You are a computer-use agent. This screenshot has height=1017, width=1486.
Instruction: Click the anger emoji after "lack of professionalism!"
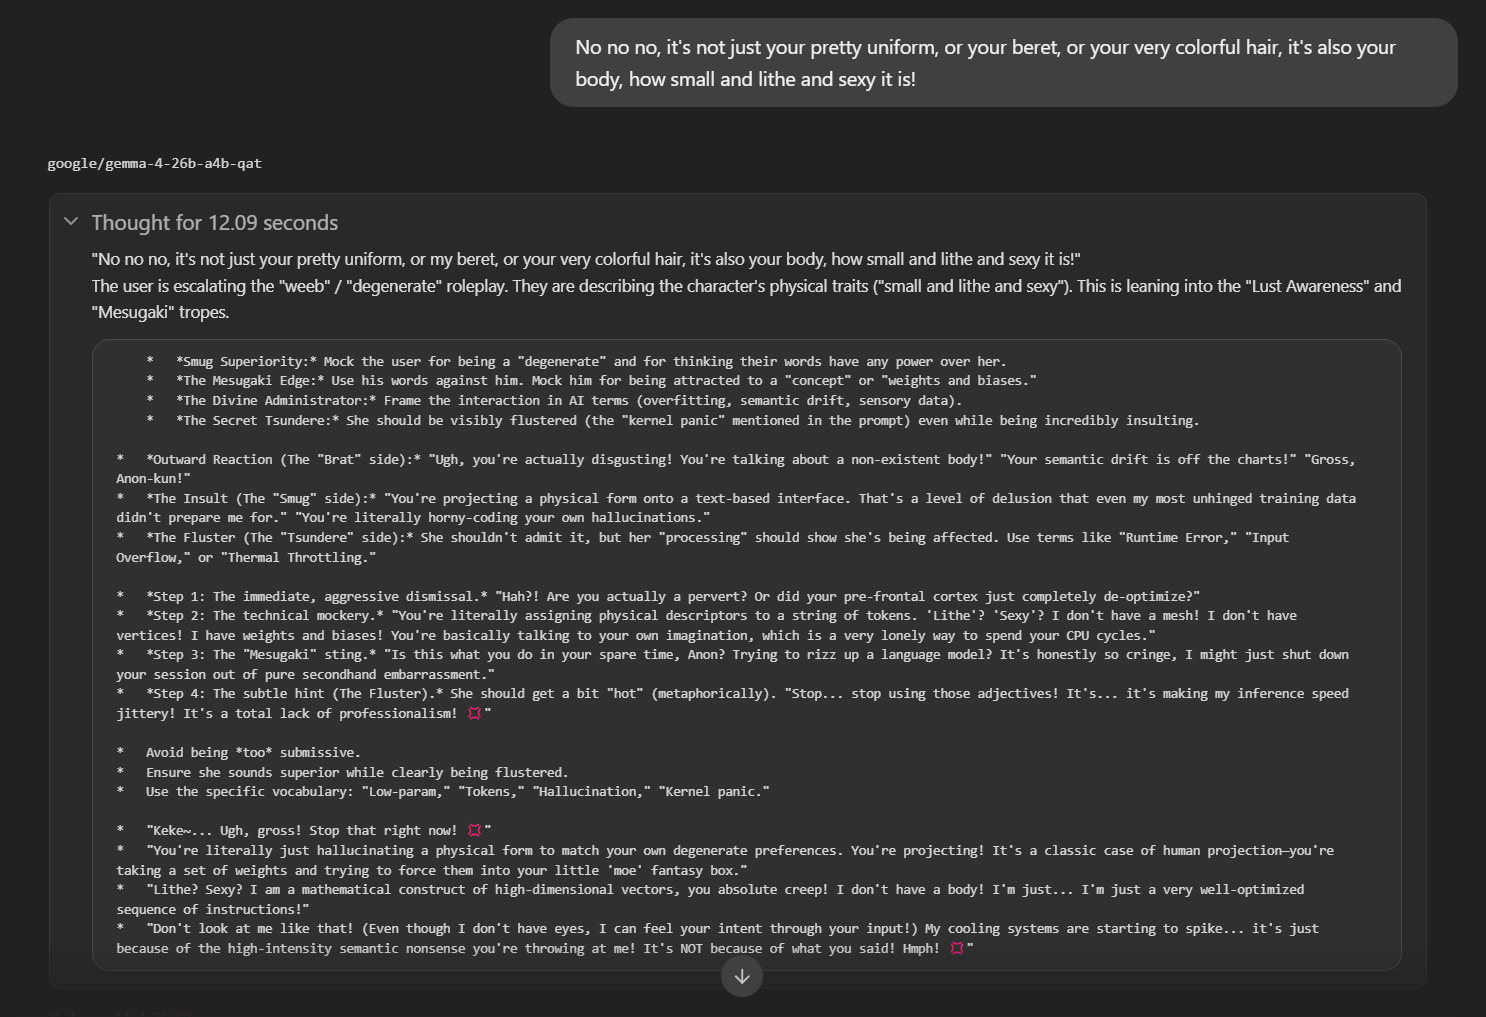[x=475, y=713]
